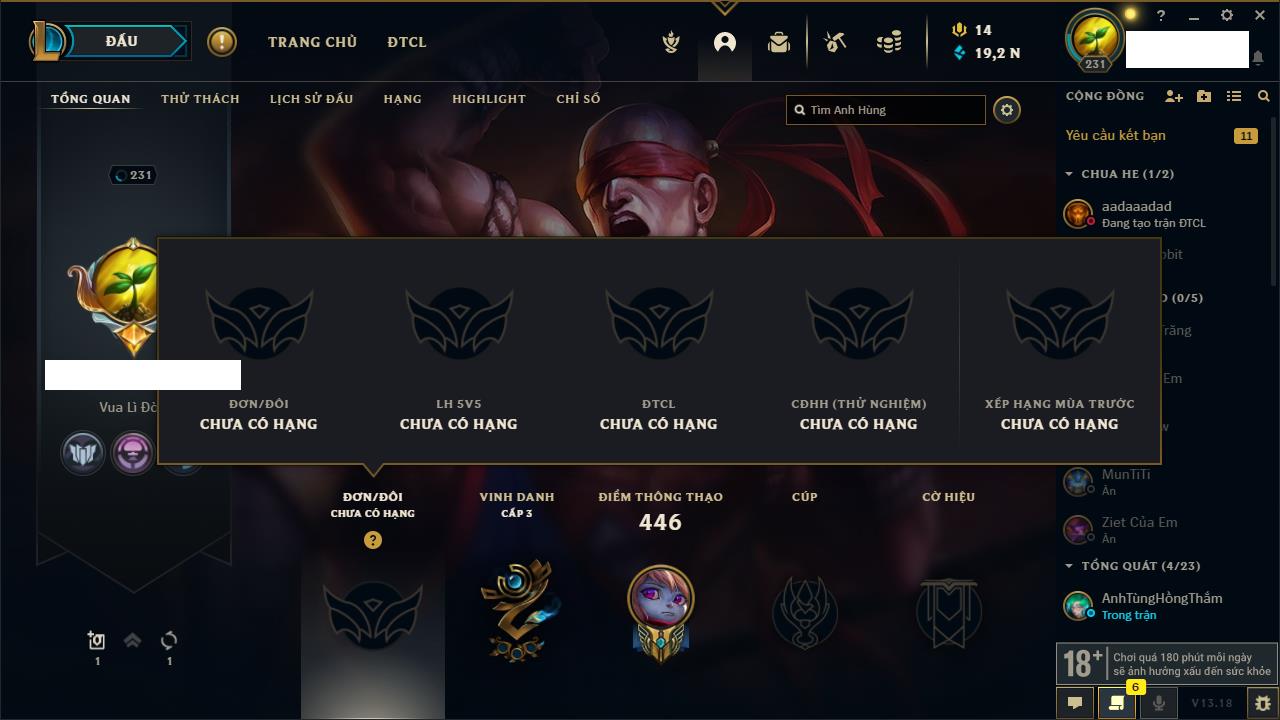Click the Tìm Anh Hùng search field
The width and height of the screenshot is (1280, 720).
[x=886, y=110]
